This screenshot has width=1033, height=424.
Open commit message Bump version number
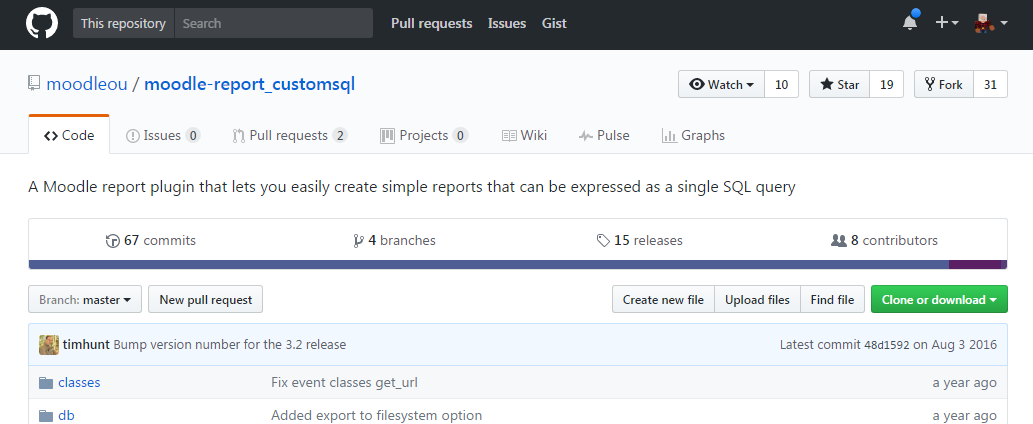(230, 344)
